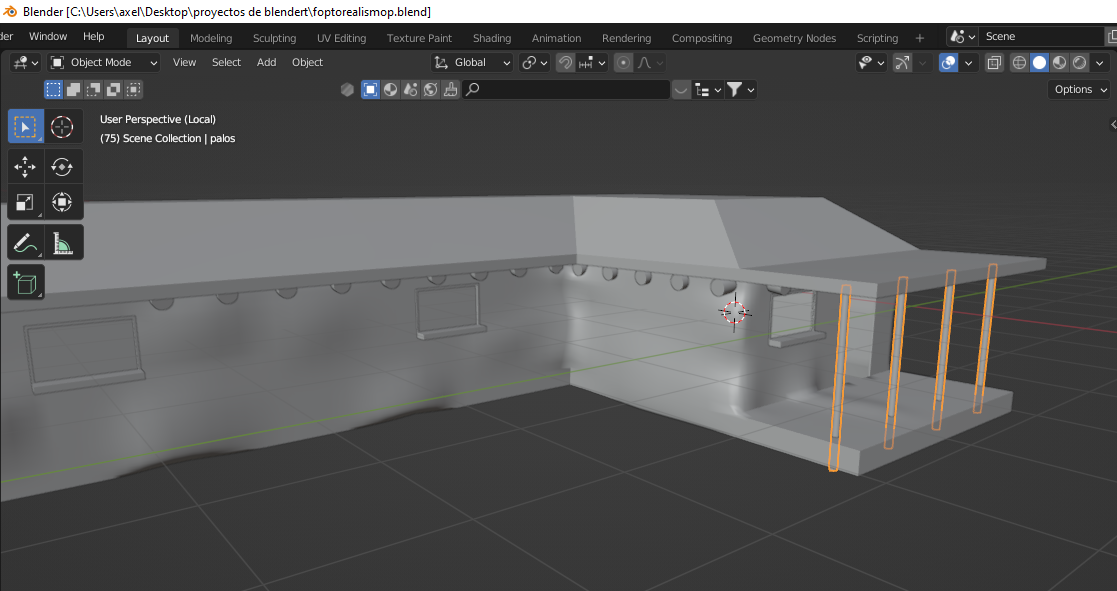
Task: Set selection mode to Intersect
Action: [x=133, y=89]
